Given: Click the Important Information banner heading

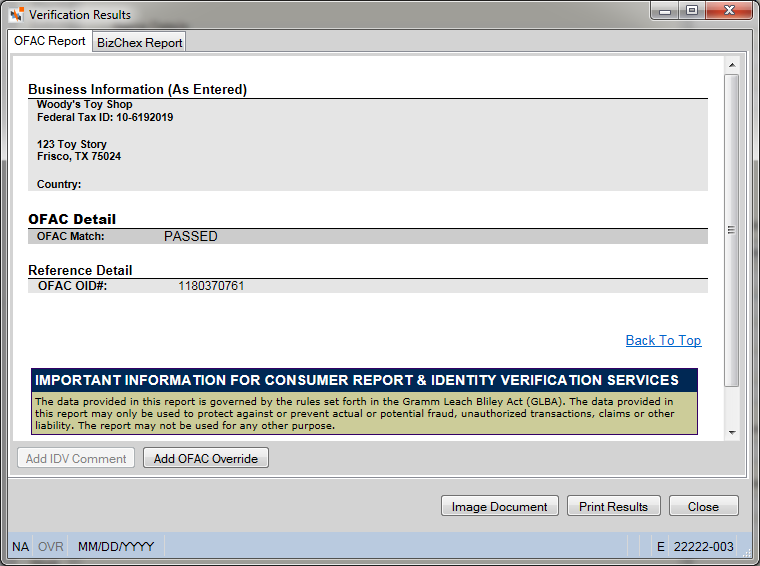Looking at the screenshot, I should (x=357, y=380).
